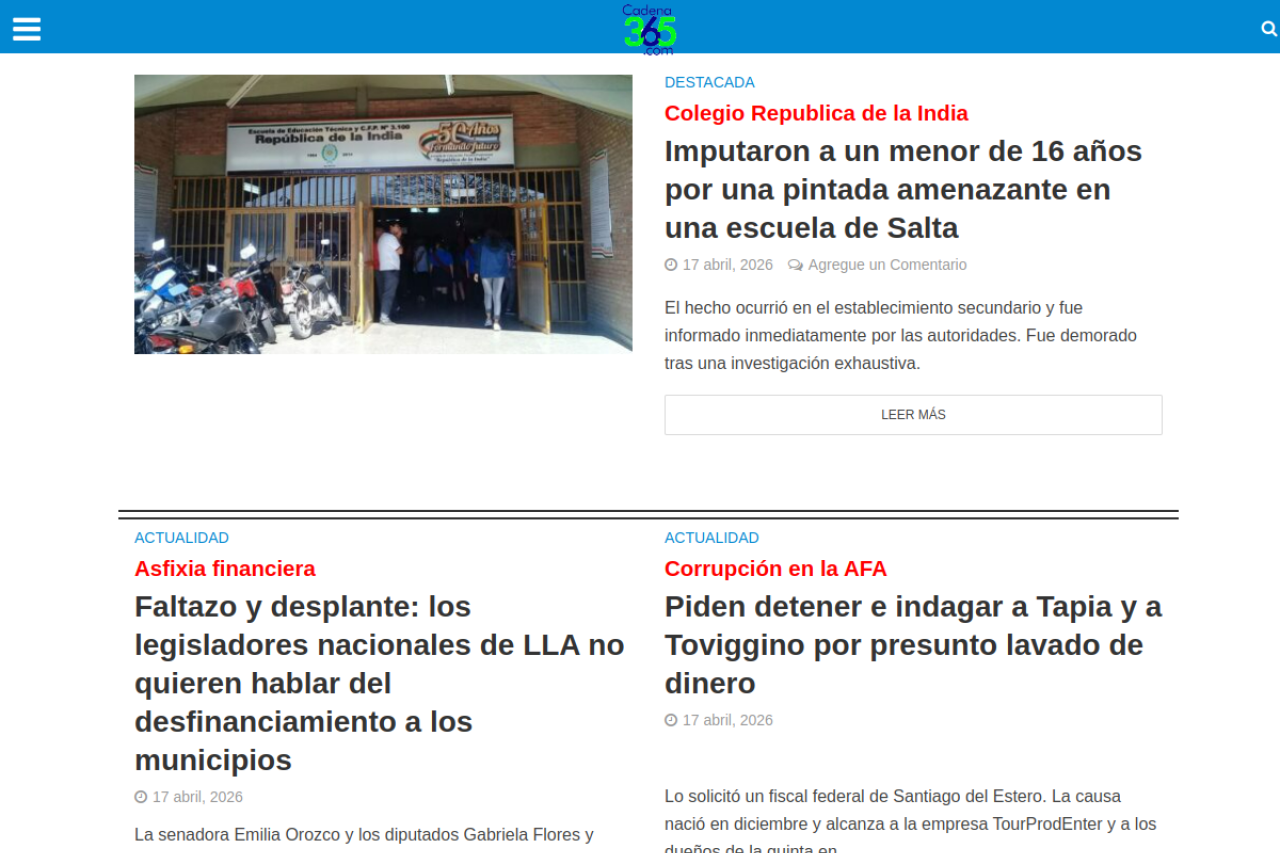1280x853 pixels.
Task: Click the Asfixia financiera red subtitle
Action: click(x=225, y=569)
